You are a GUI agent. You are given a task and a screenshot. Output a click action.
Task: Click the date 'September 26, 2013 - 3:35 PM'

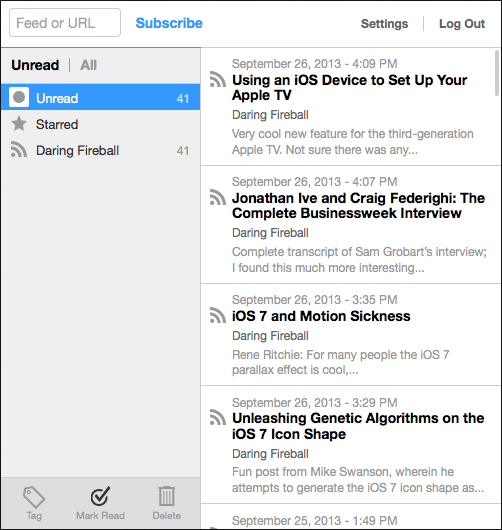(314, 299)
